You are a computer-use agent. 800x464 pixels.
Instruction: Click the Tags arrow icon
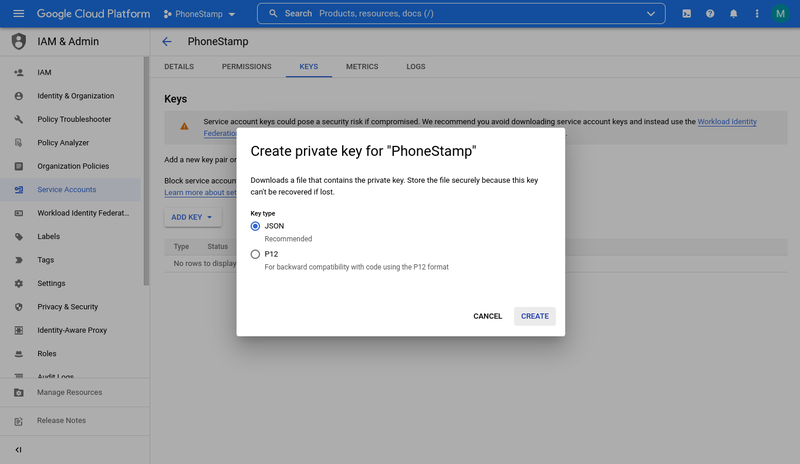point(19,260)
